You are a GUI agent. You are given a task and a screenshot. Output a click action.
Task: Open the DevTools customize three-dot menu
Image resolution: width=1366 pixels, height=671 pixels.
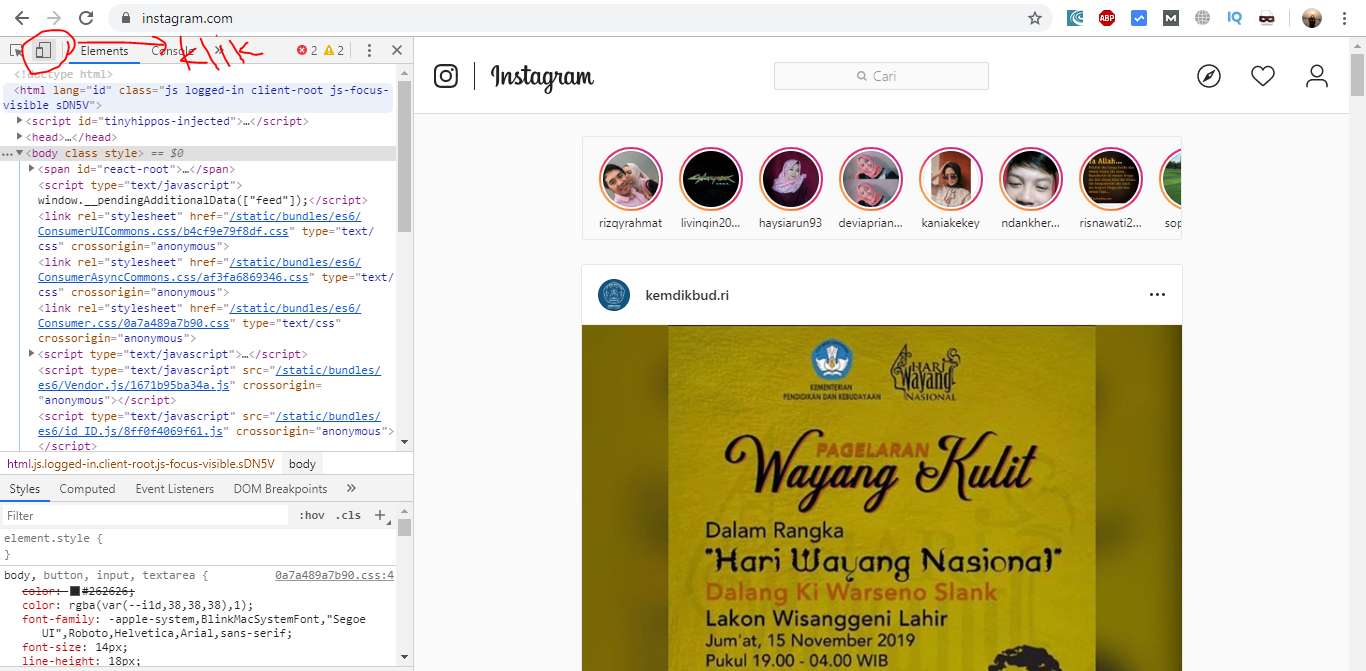pyautogui.click(x=369, y=50)
